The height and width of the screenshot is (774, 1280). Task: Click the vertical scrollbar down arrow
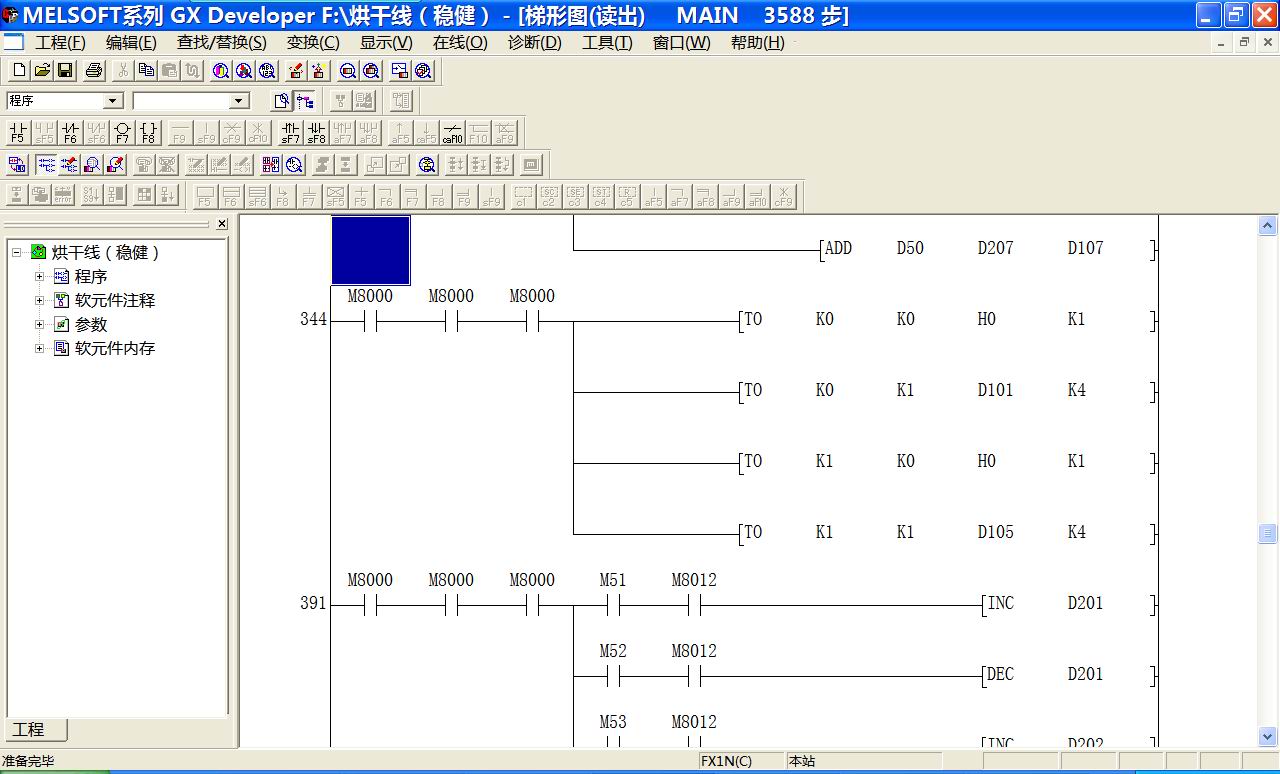coord(1268,737)
